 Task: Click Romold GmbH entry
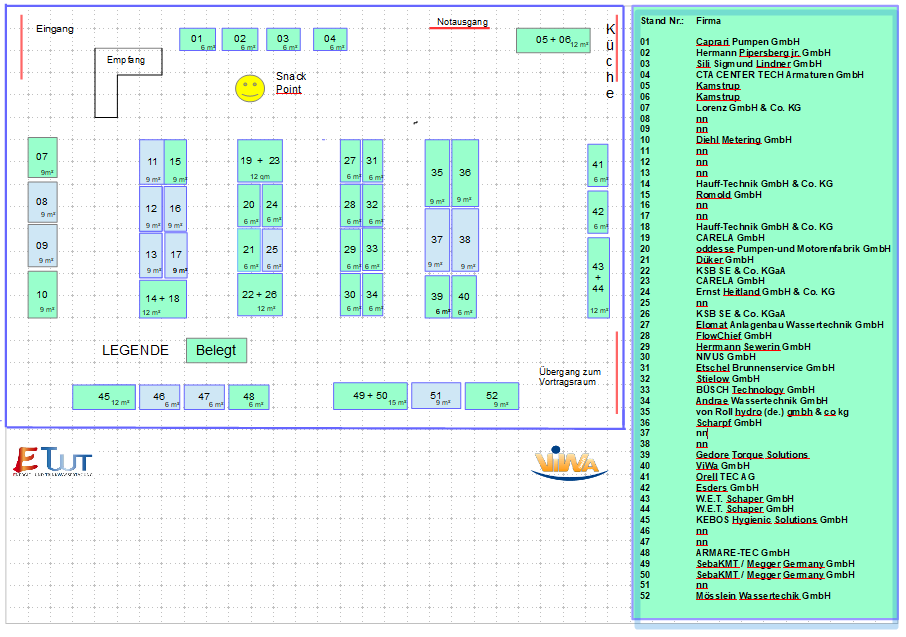pyautogui.click(x=729, y=195)
